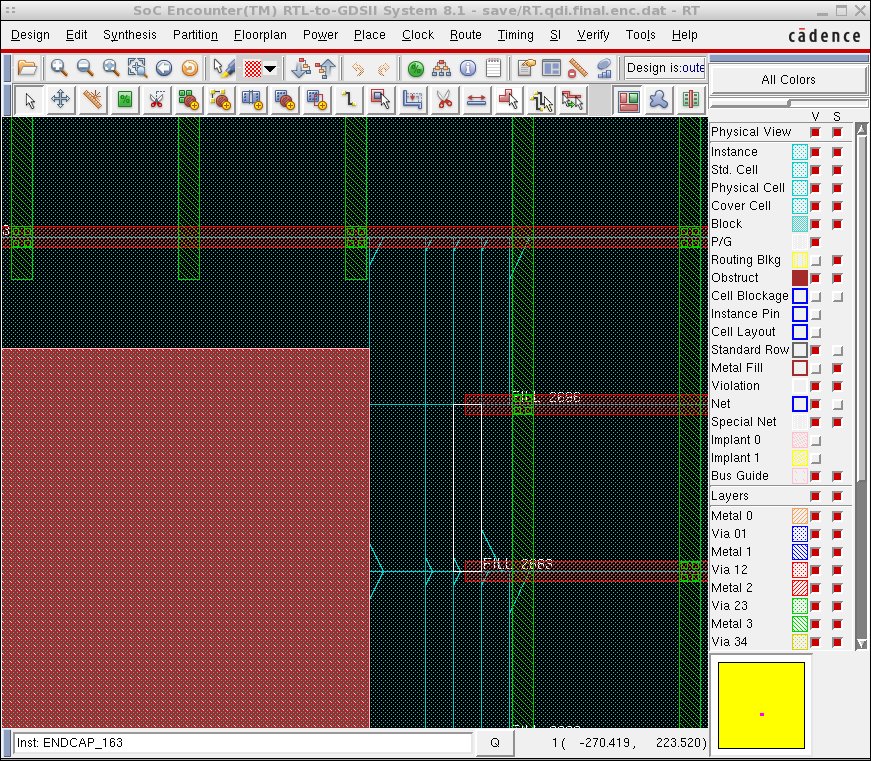Open the Synthesis menu
The height and width of the screenshot is (761, 871).
click(130, 35)
